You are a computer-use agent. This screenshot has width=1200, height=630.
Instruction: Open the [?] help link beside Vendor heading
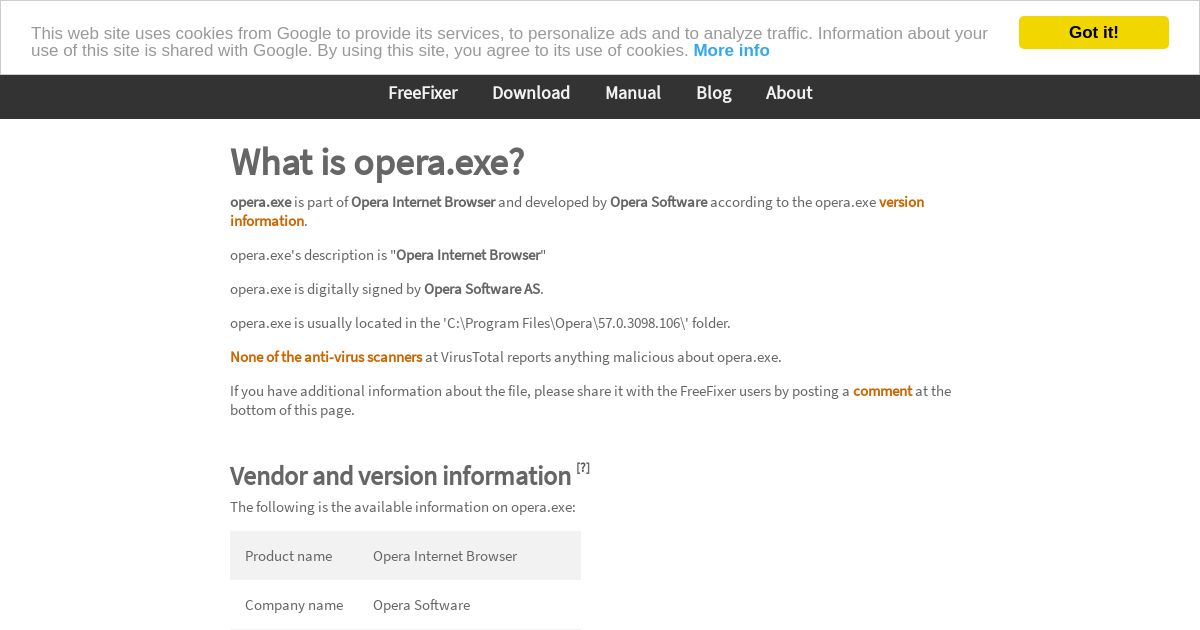click(x=583, y=467)
